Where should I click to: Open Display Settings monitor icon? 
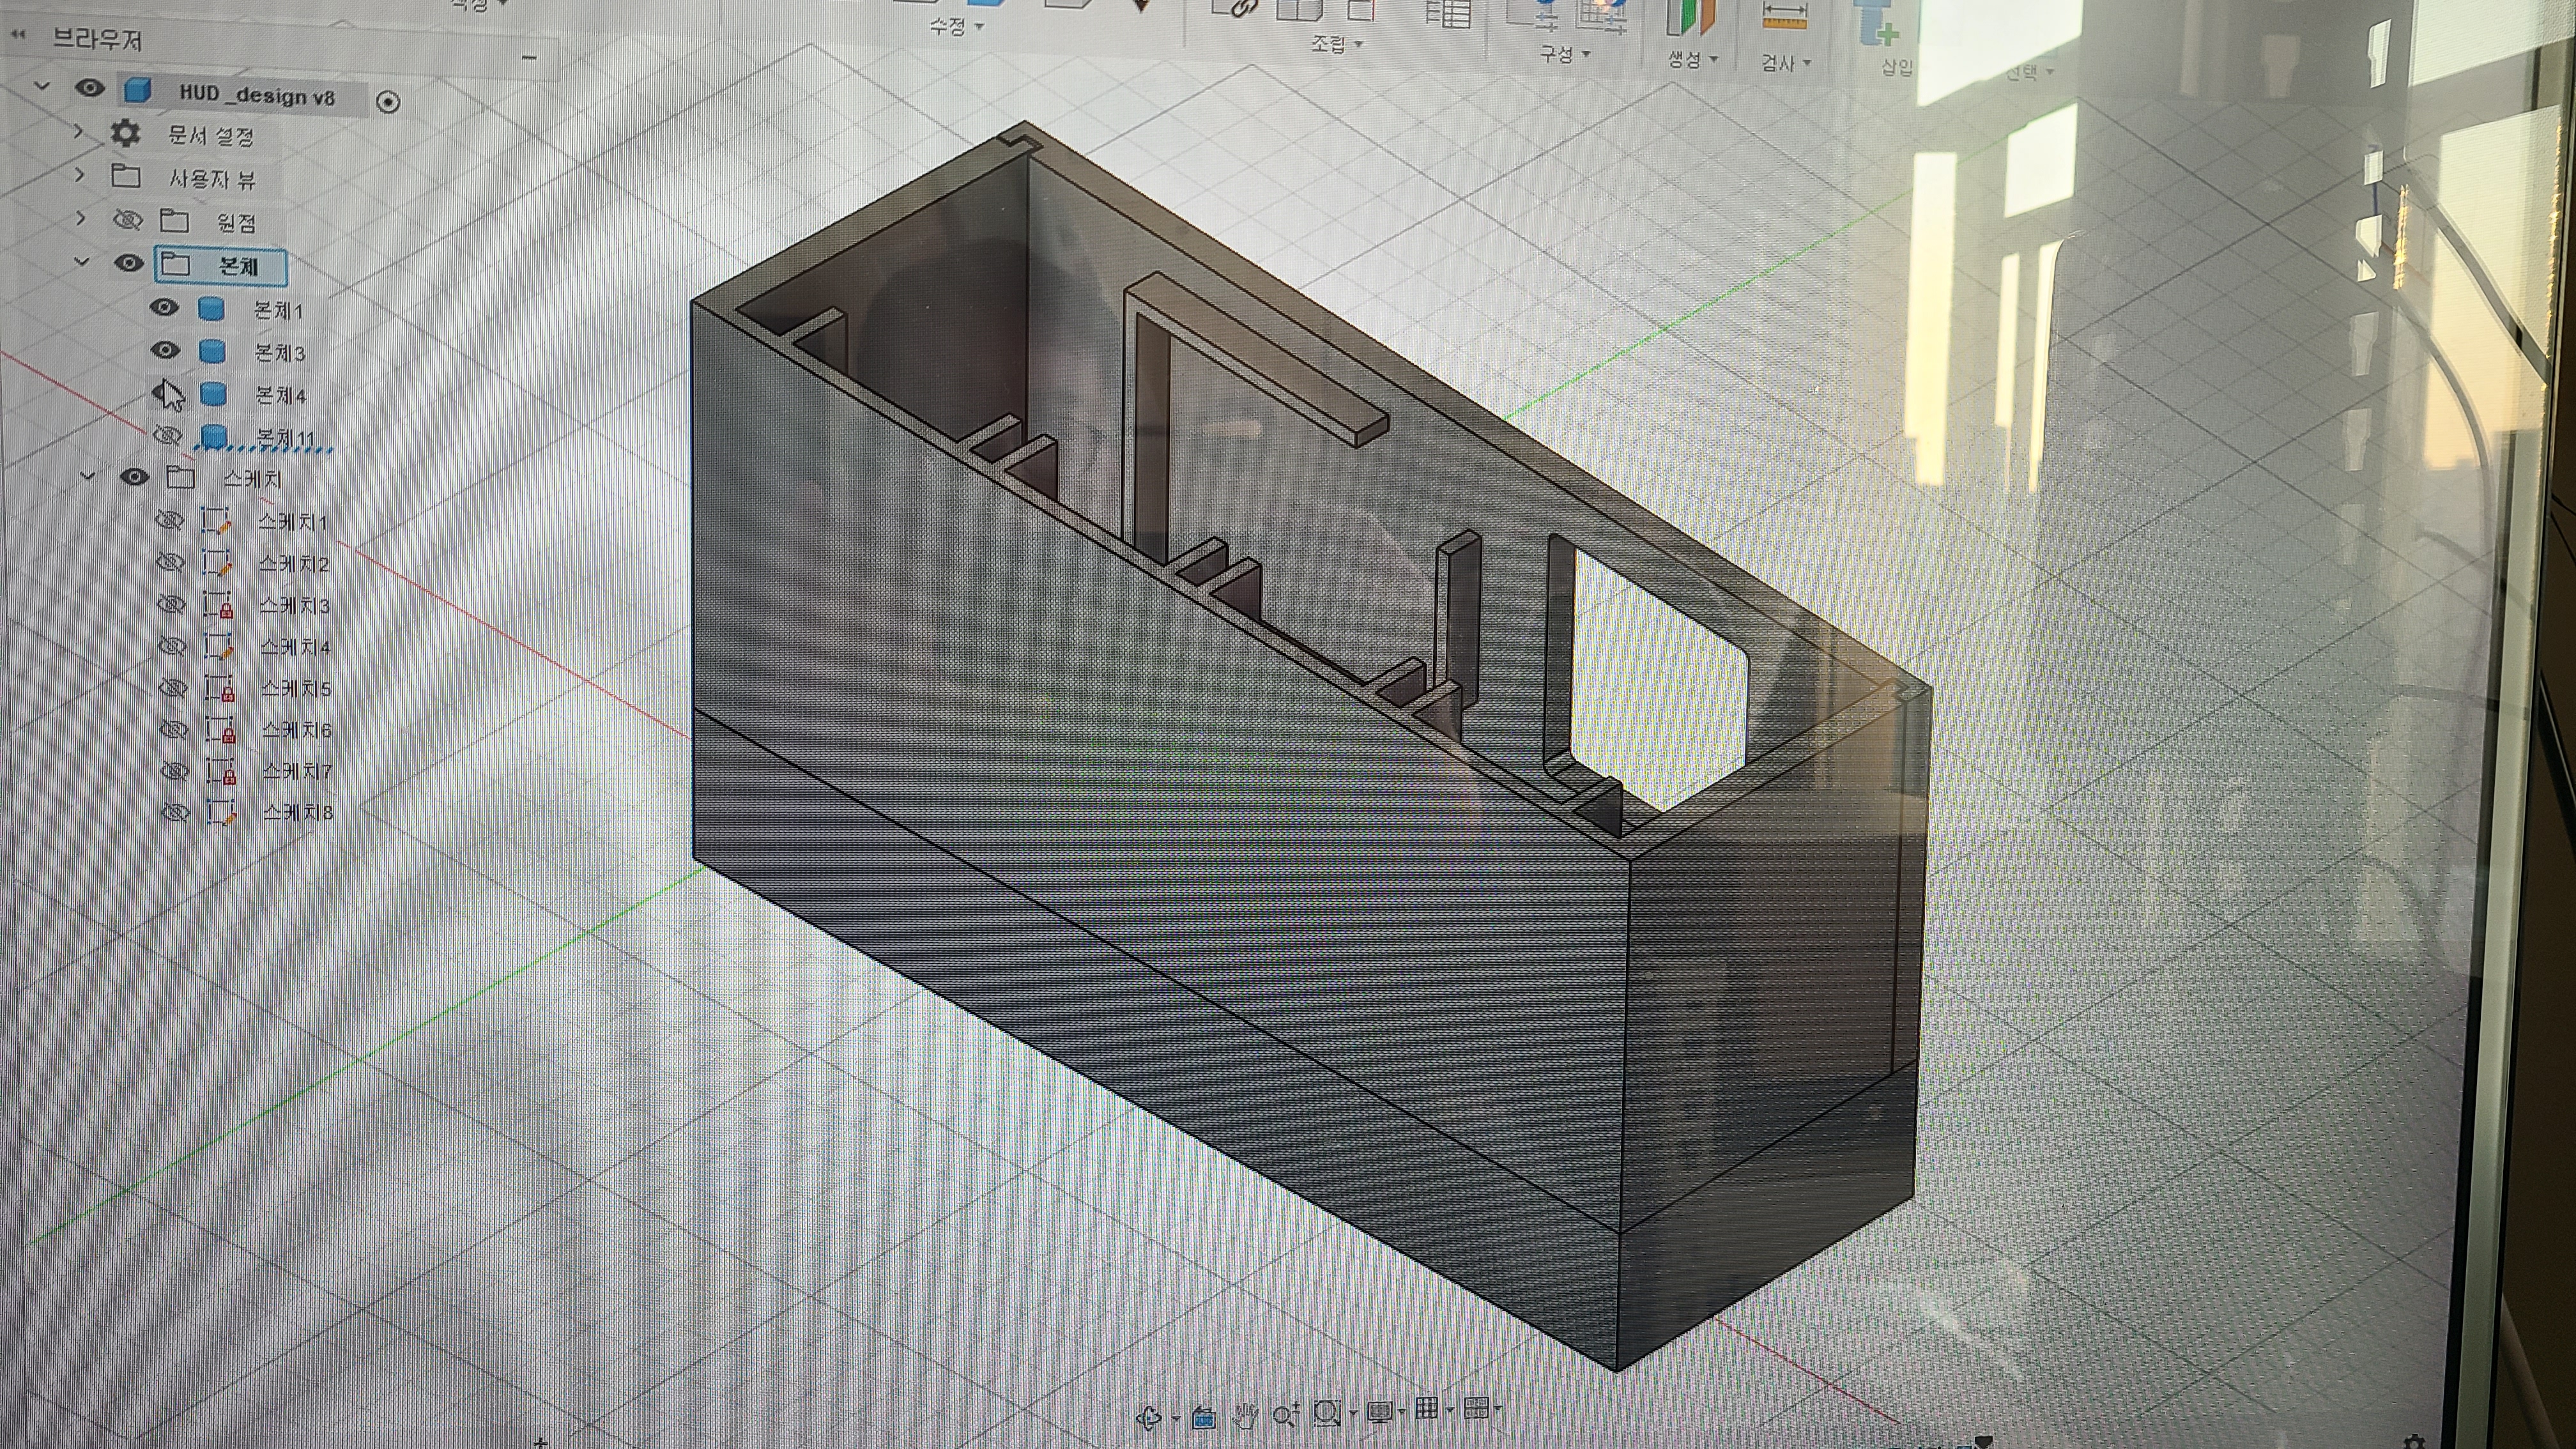pyautogui.click(x=1379, y=1411)
